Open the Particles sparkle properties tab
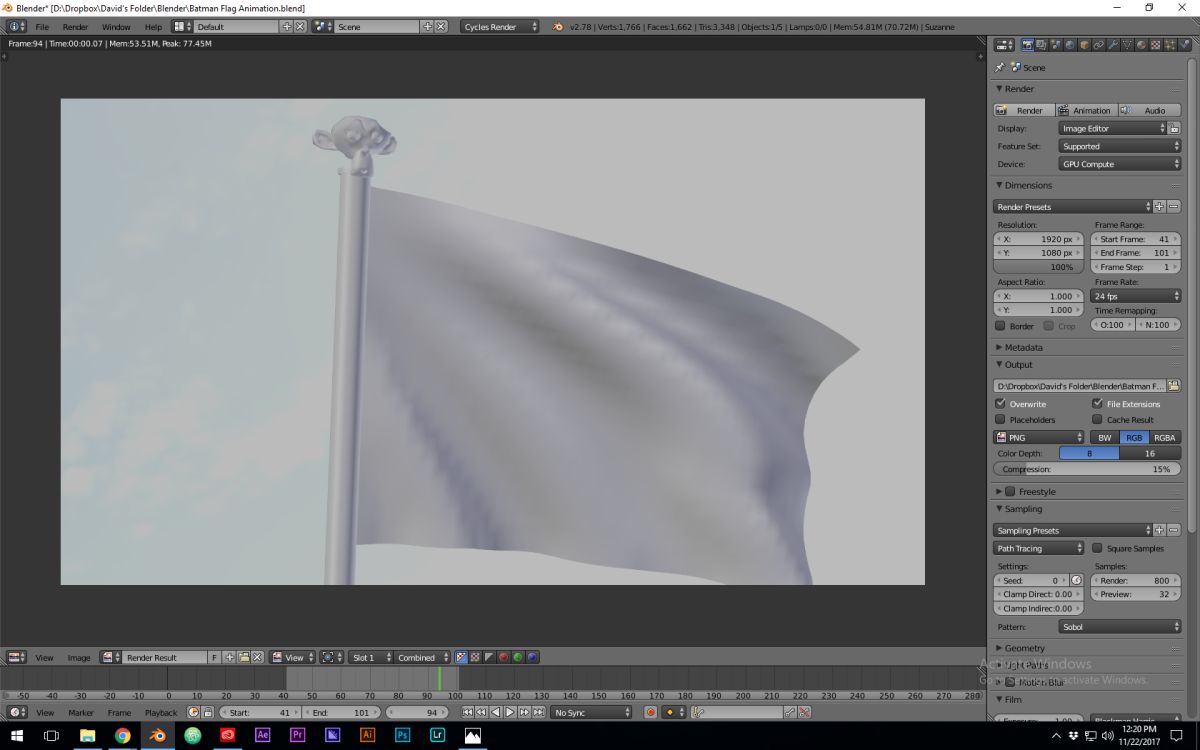 tap(1171, 45)
